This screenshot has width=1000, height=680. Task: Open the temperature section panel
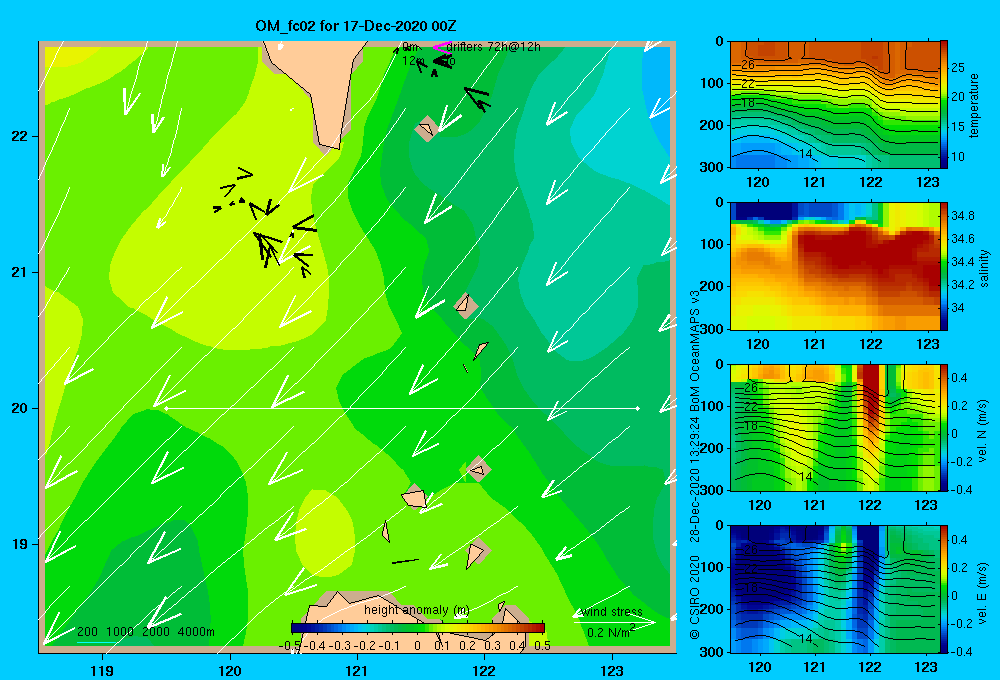[x=834, y=105]
